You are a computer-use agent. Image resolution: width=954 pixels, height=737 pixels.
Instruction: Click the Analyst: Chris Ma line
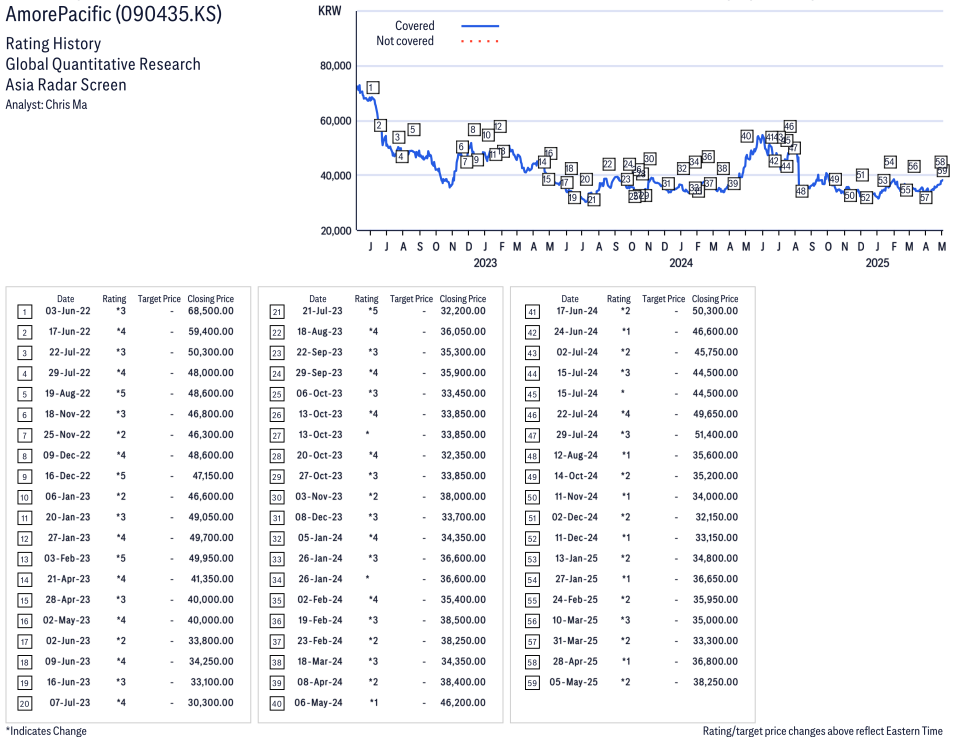pyautogui.click(x=46, y=105)
